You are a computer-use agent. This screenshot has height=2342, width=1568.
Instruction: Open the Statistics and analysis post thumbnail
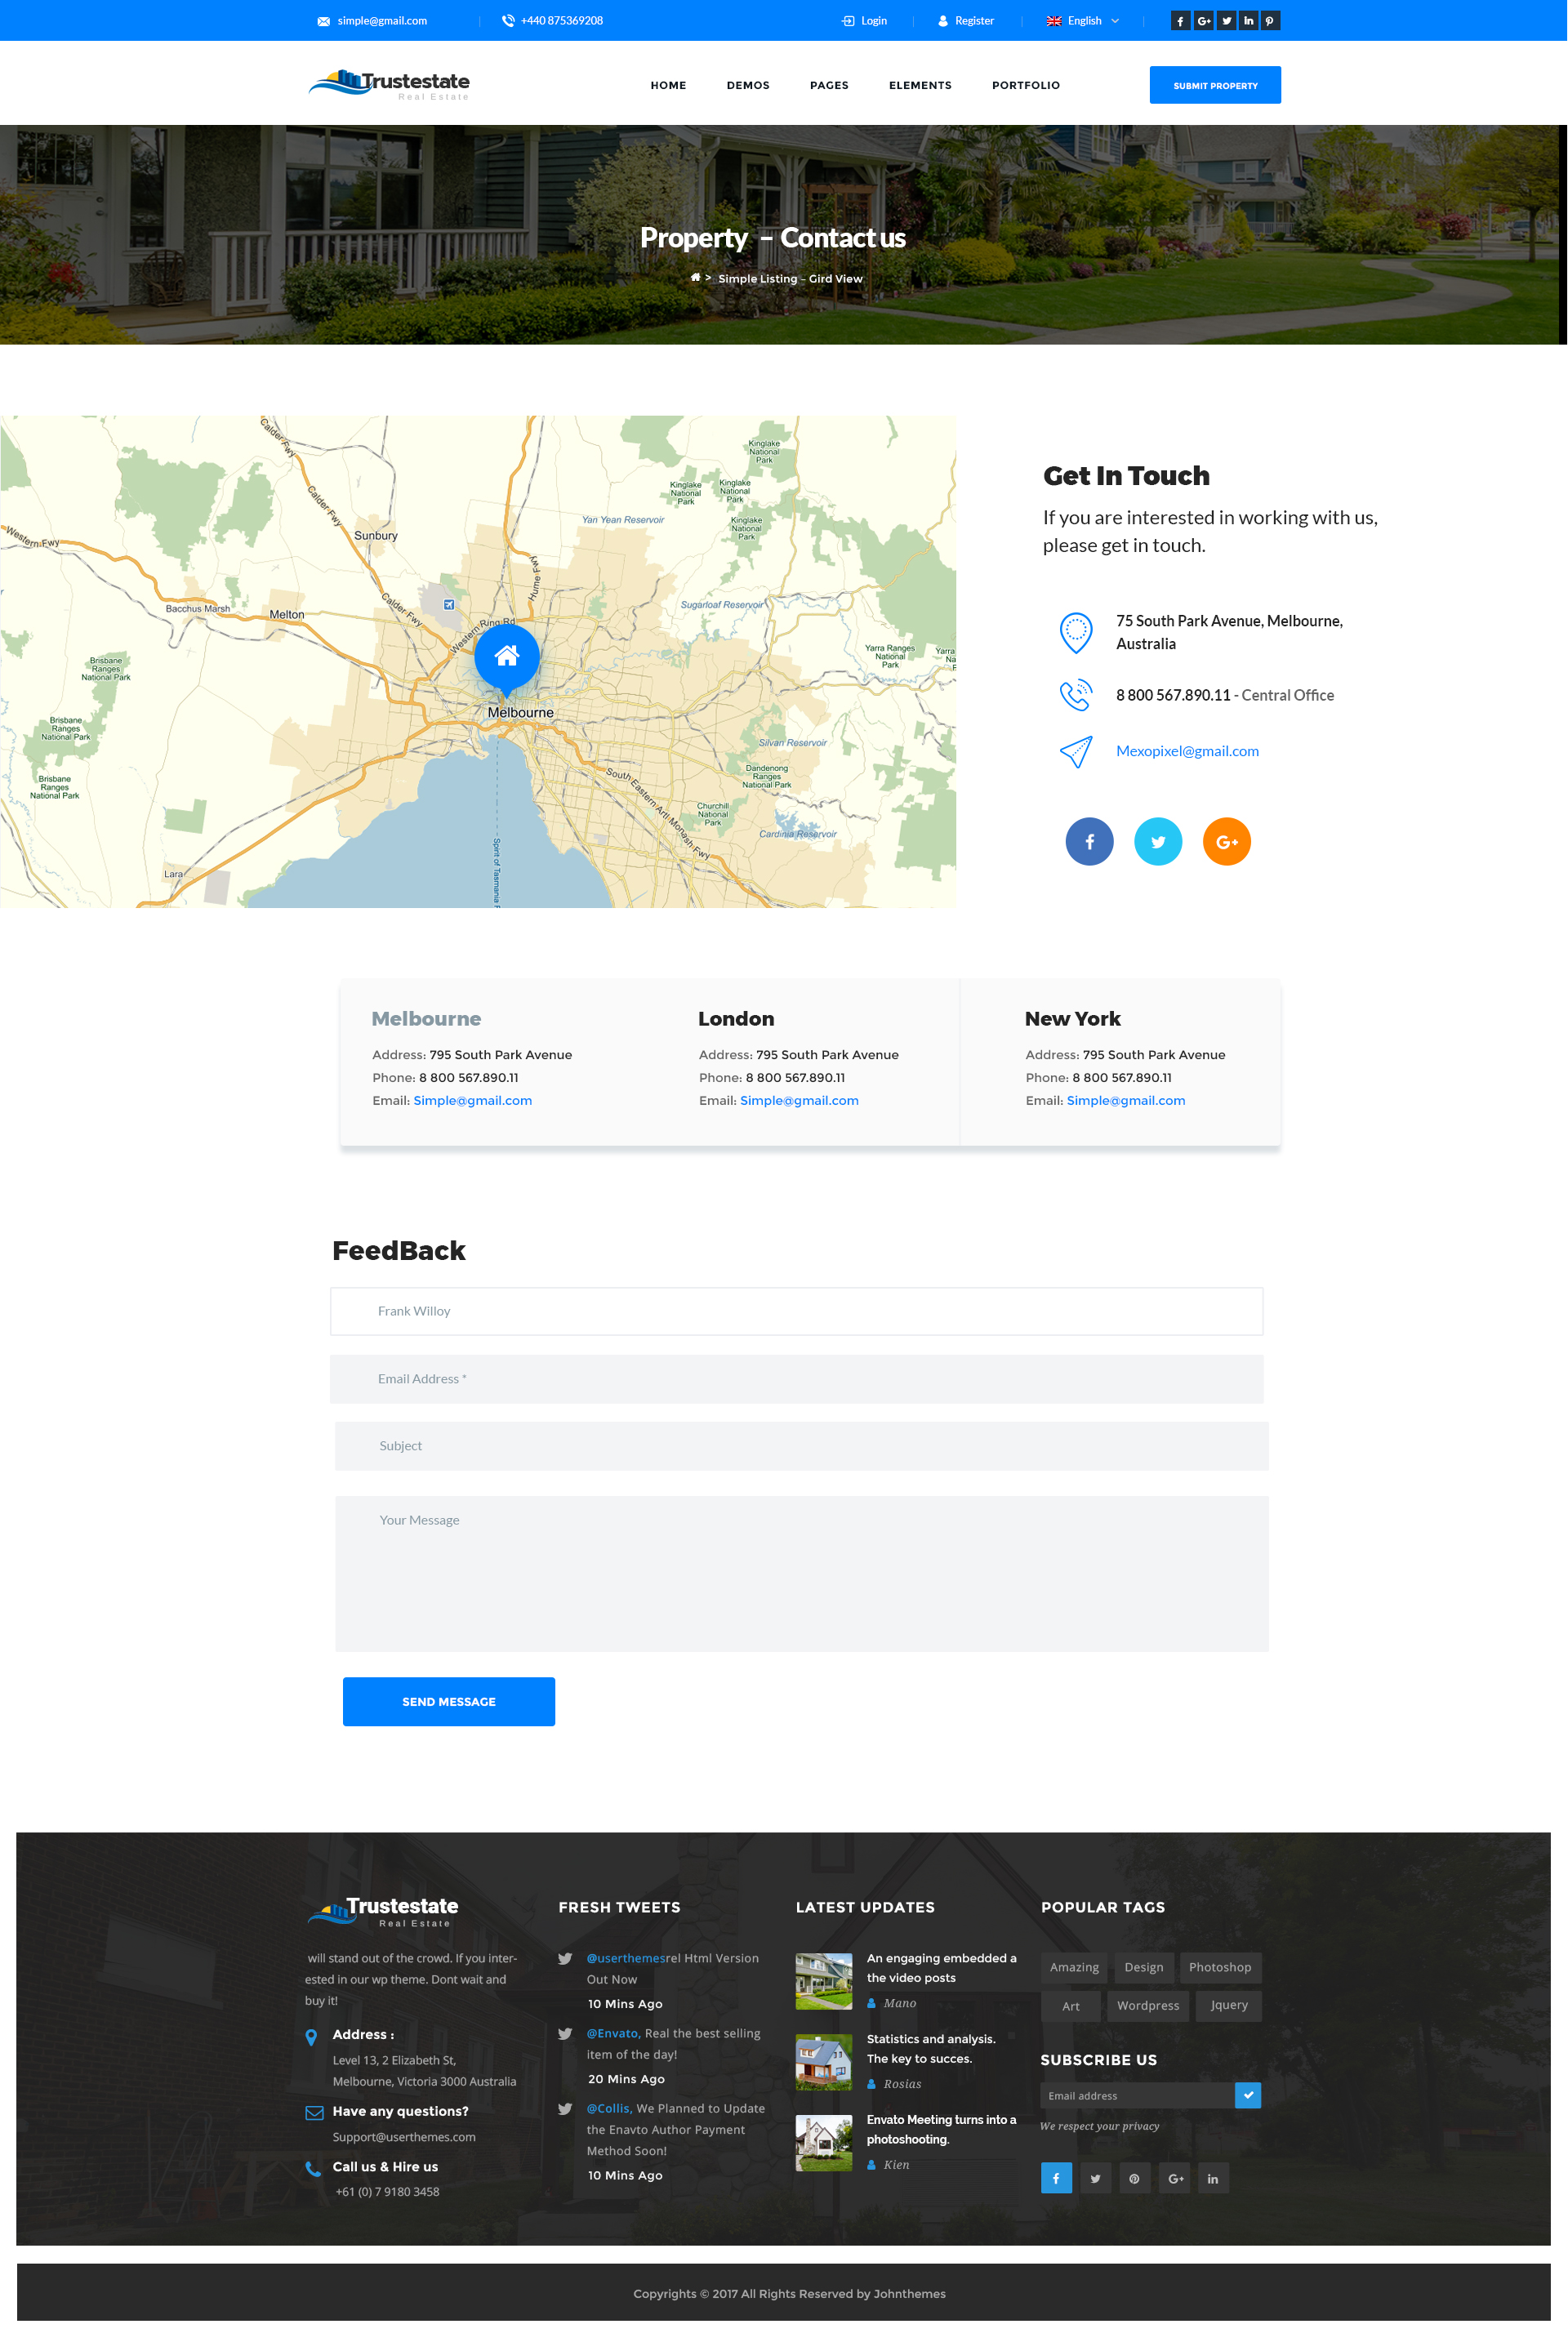824,2062
